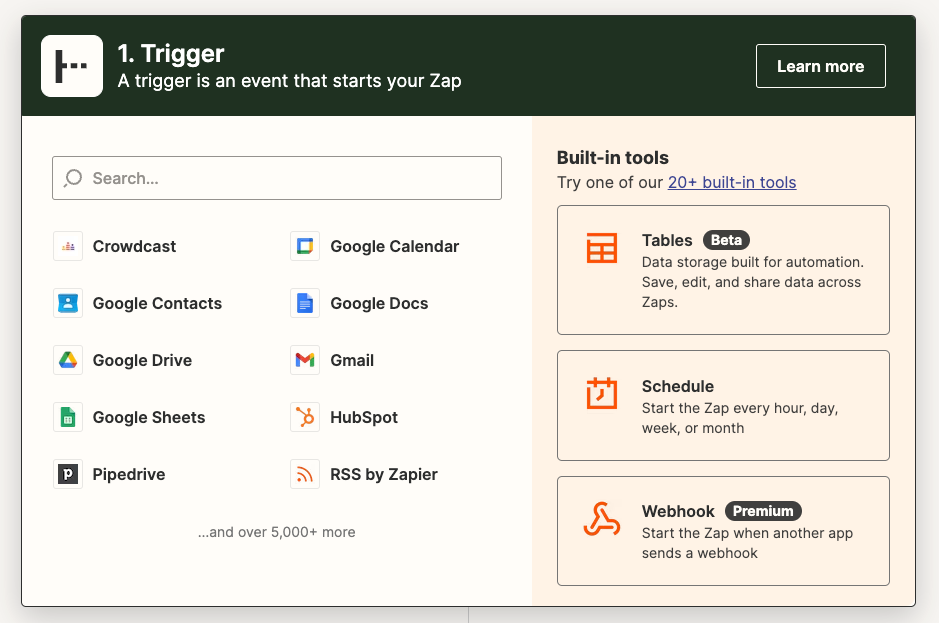Click the Google Drive icon

pos(68,360)
